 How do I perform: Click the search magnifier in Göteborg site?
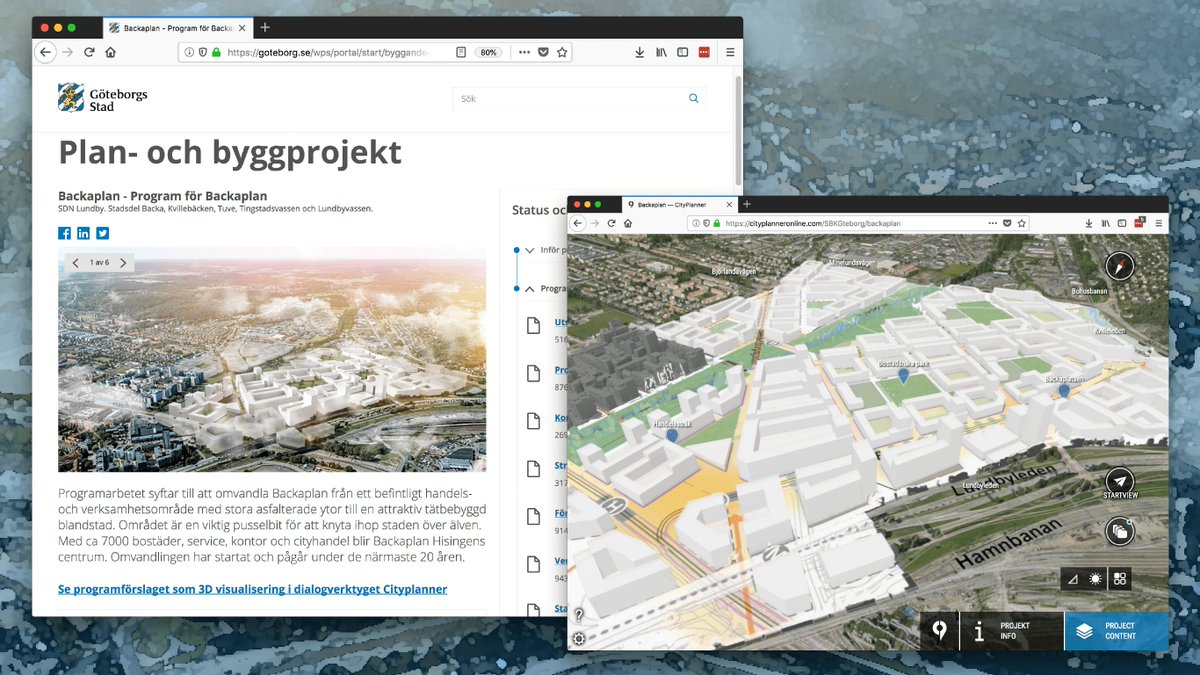(x=694, y=98)
